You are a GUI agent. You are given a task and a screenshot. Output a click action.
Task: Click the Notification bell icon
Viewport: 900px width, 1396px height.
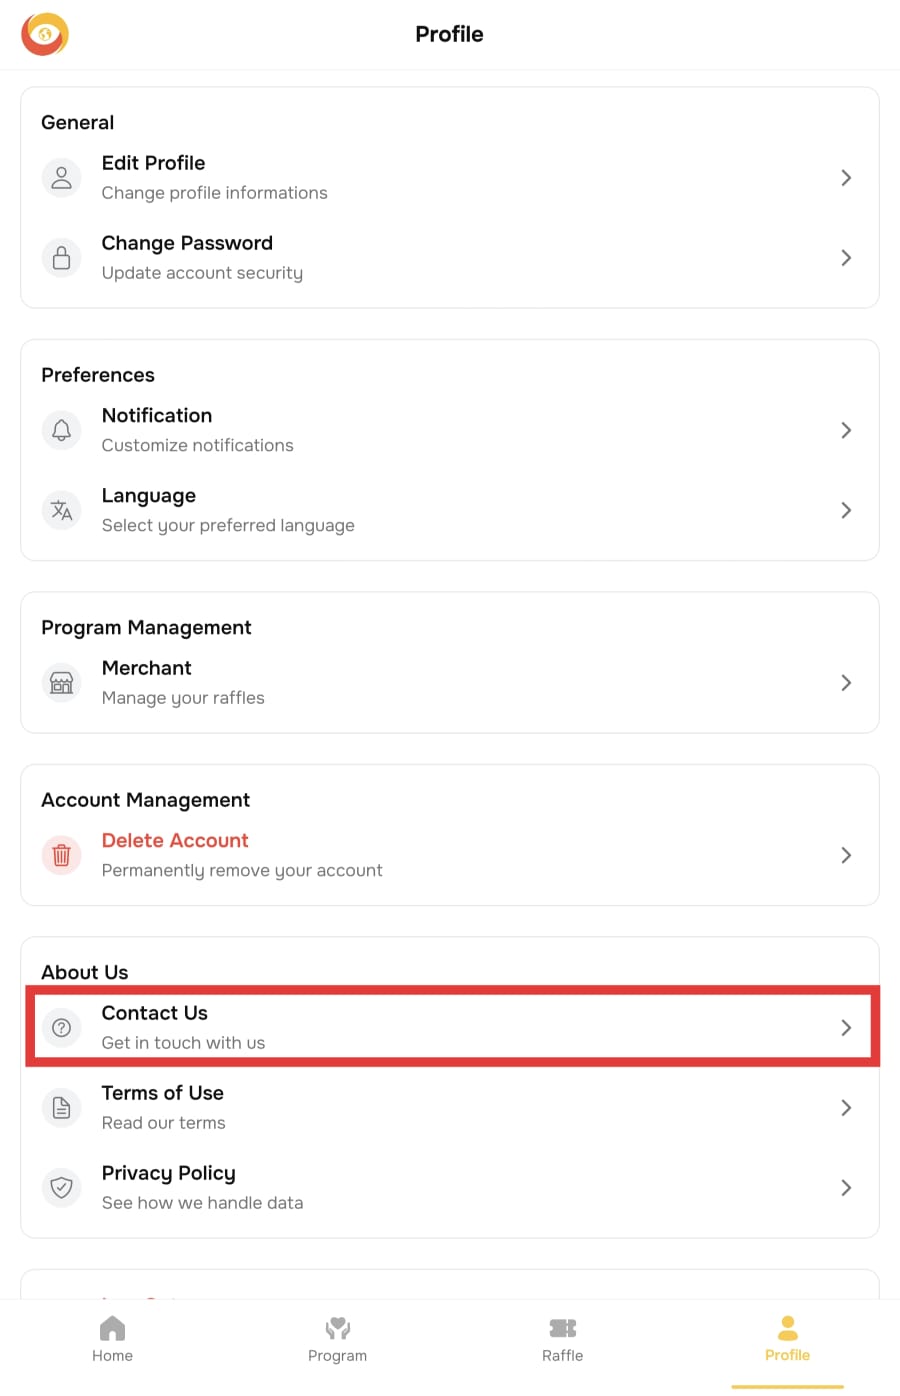[x=61, y=430]
